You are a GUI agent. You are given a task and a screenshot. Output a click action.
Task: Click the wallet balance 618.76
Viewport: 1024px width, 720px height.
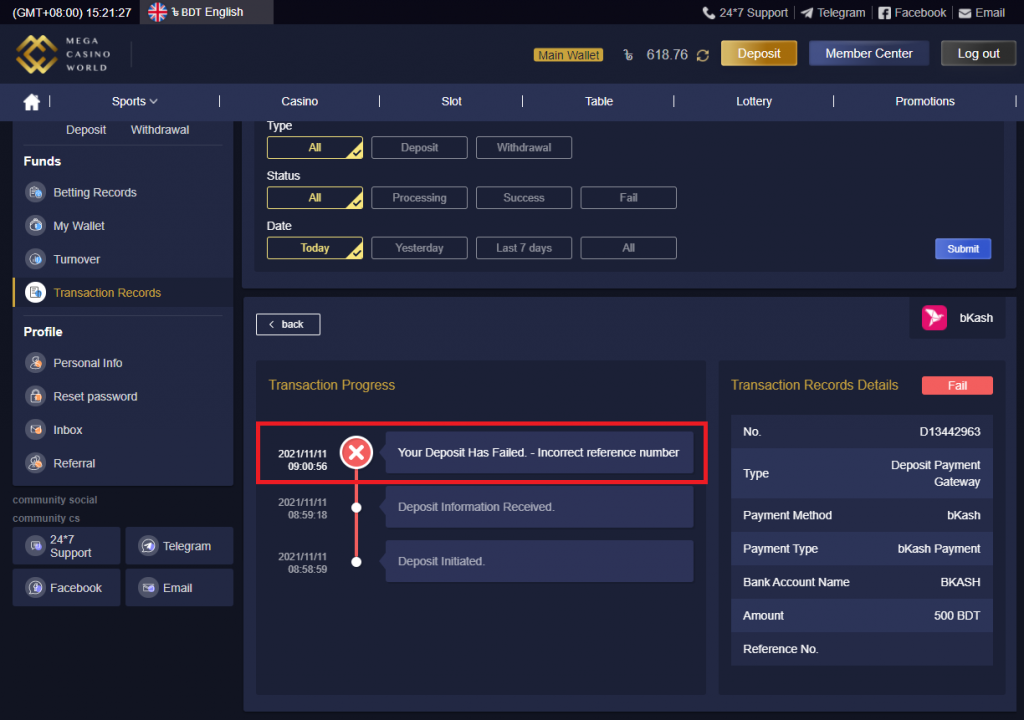[667, 55]
